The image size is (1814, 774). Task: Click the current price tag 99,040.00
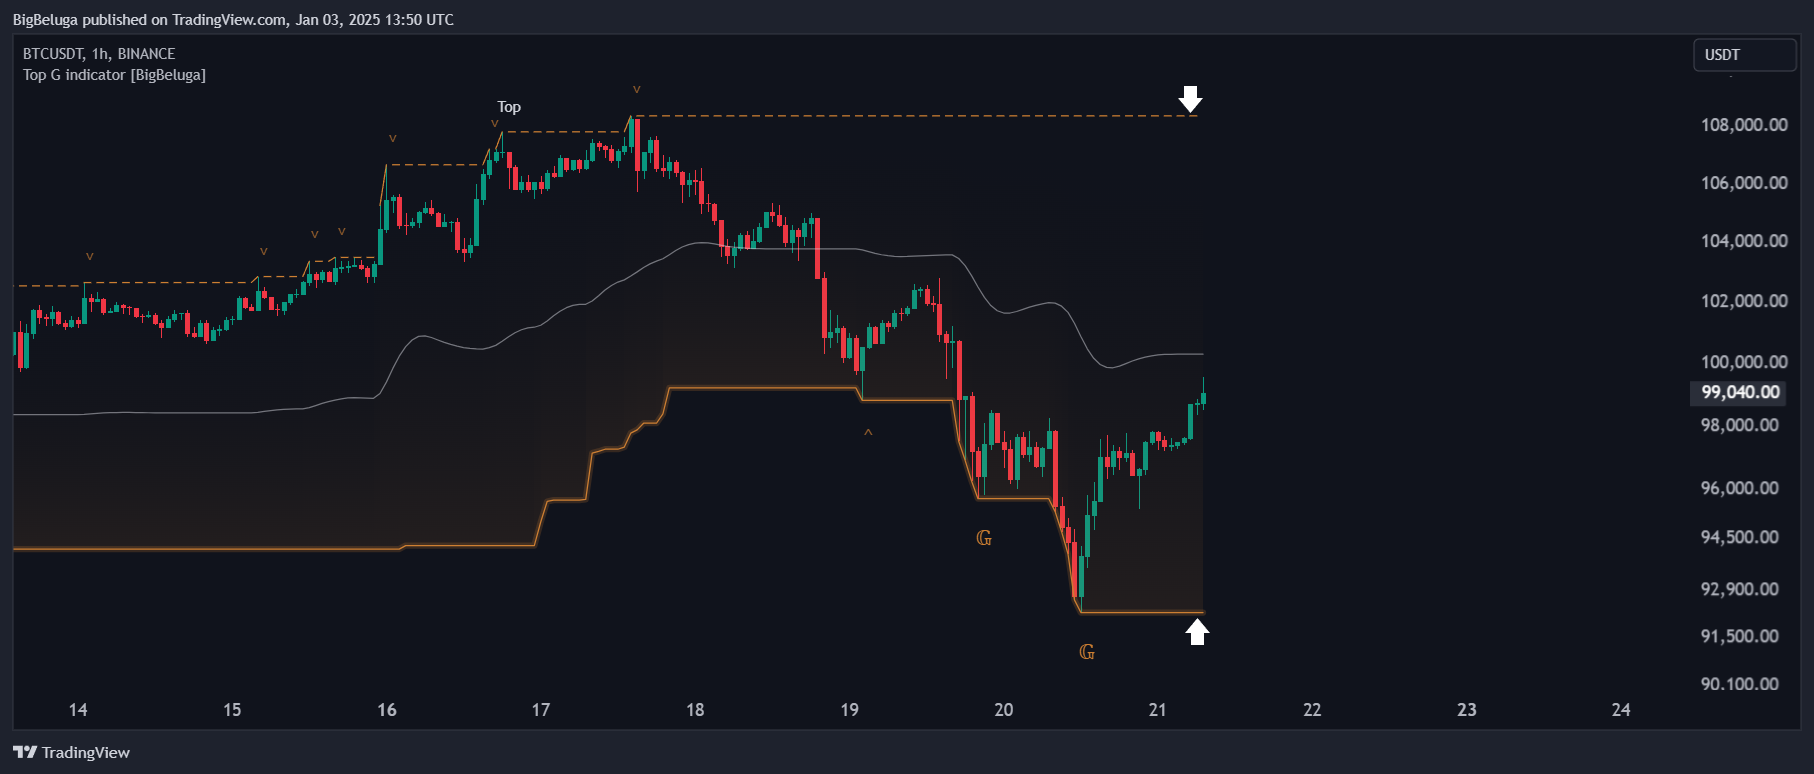point(1740,392)
